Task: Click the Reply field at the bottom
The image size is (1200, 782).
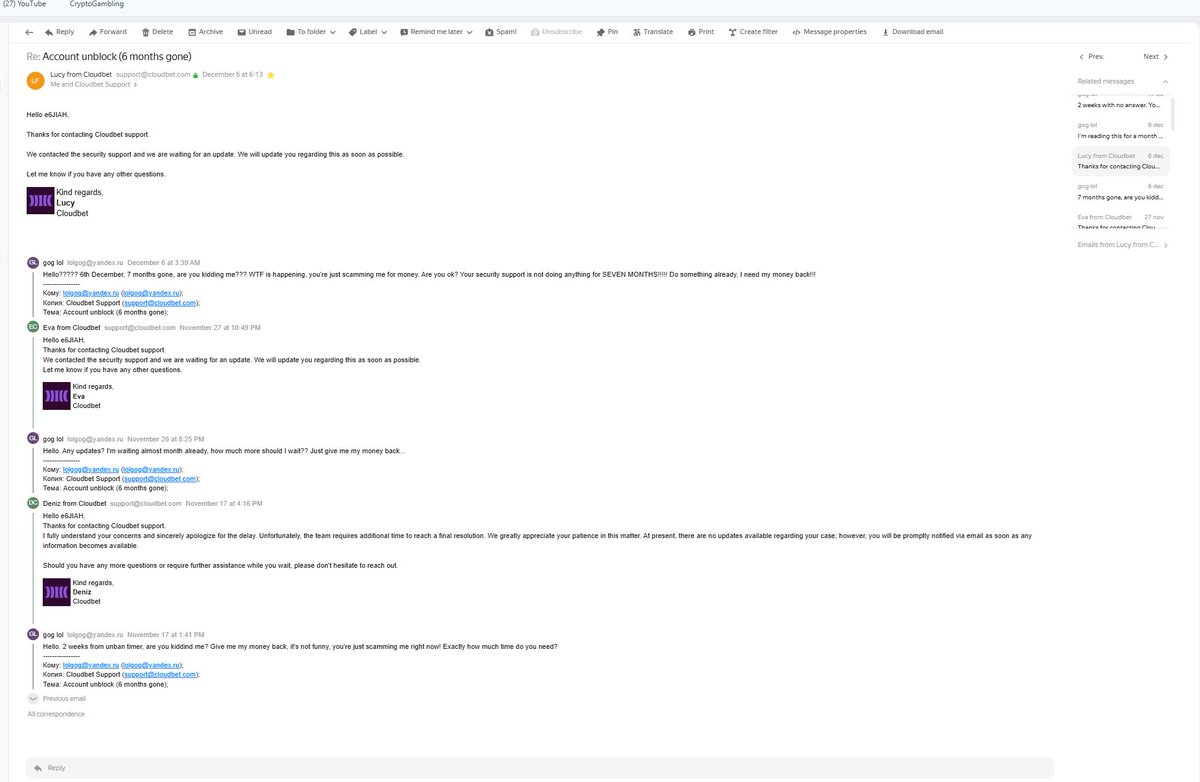Action: click(540, 768)
